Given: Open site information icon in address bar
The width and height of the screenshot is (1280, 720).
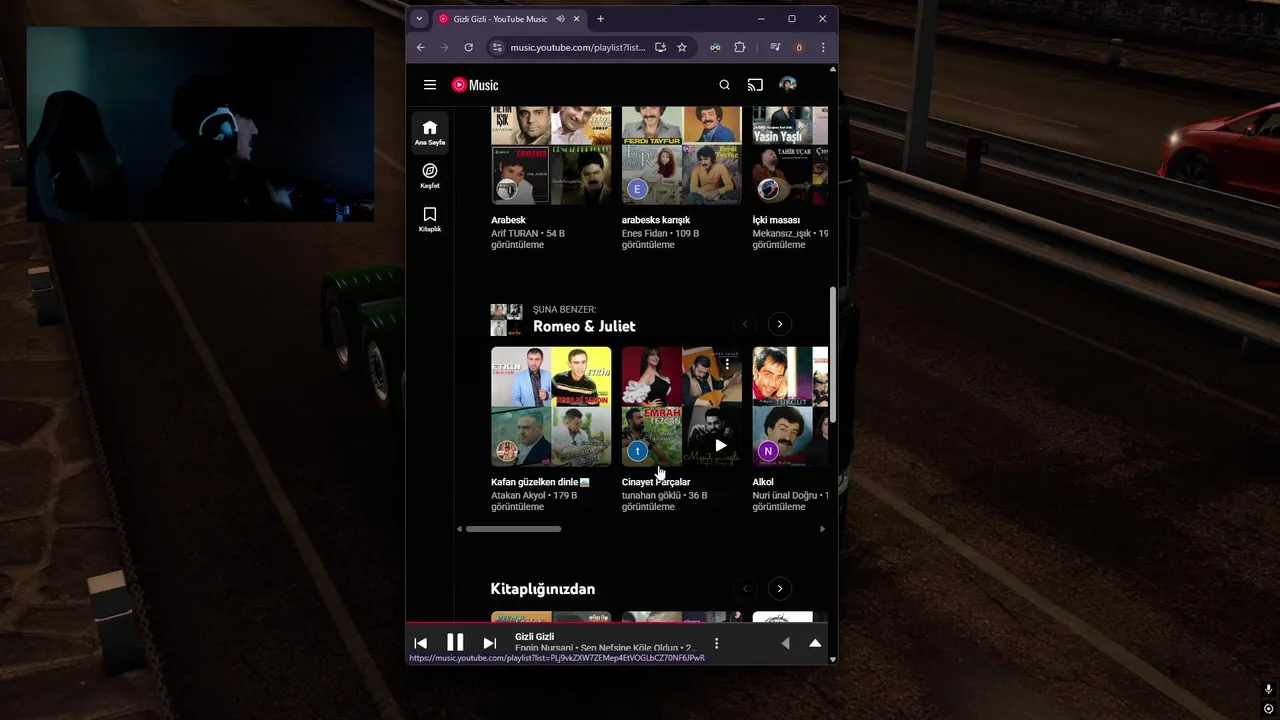Looking at the screenshot, I should 497,47.
